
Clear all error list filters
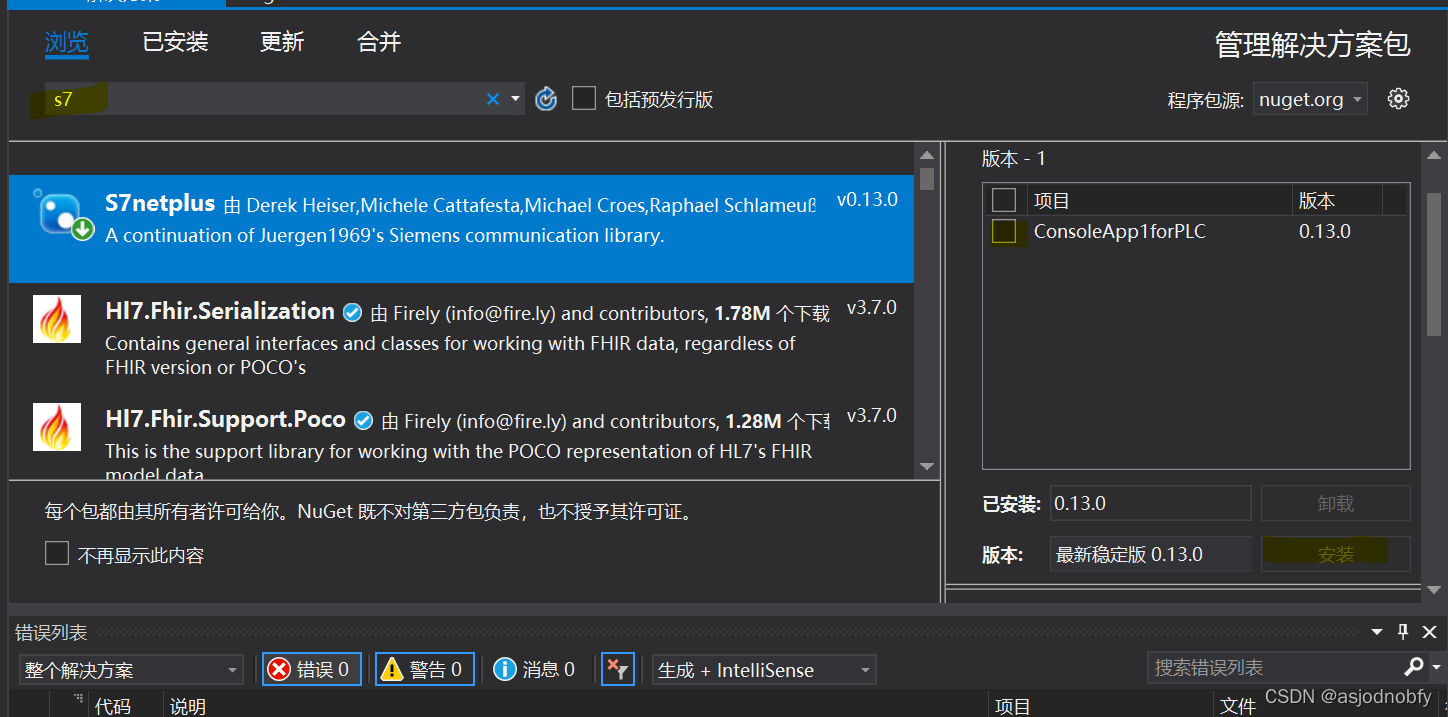point(617,669)
